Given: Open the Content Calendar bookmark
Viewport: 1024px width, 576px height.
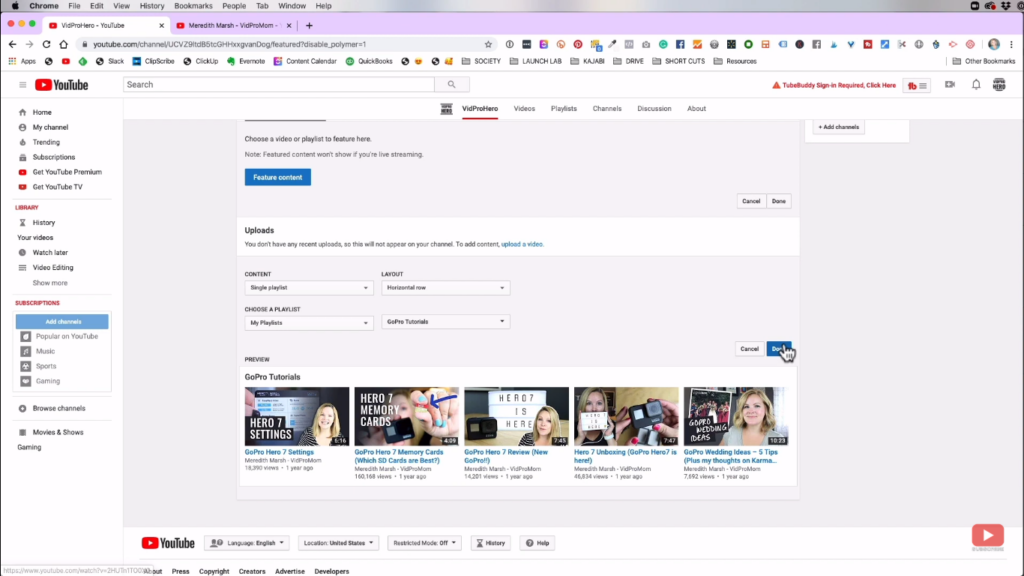Looking at the screenshot, I should [305, 61].
